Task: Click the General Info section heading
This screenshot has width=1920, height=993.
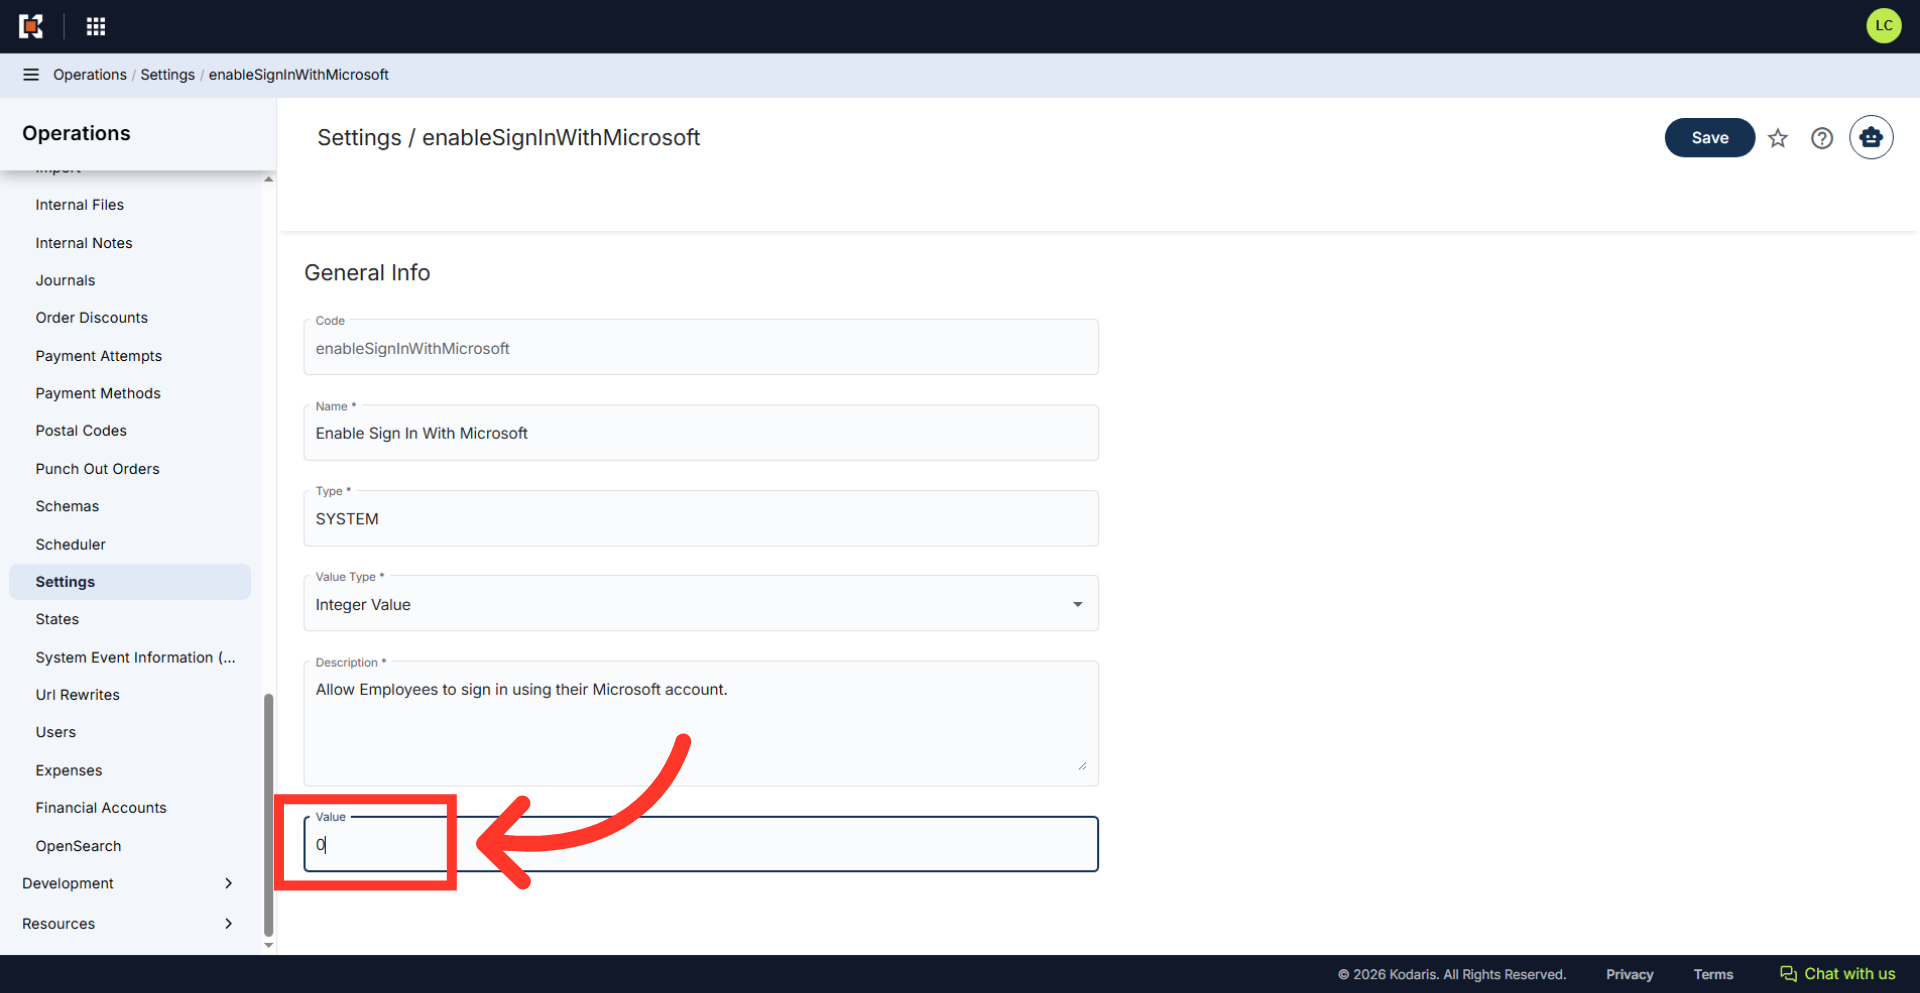Action: click(x=367, y=273)
